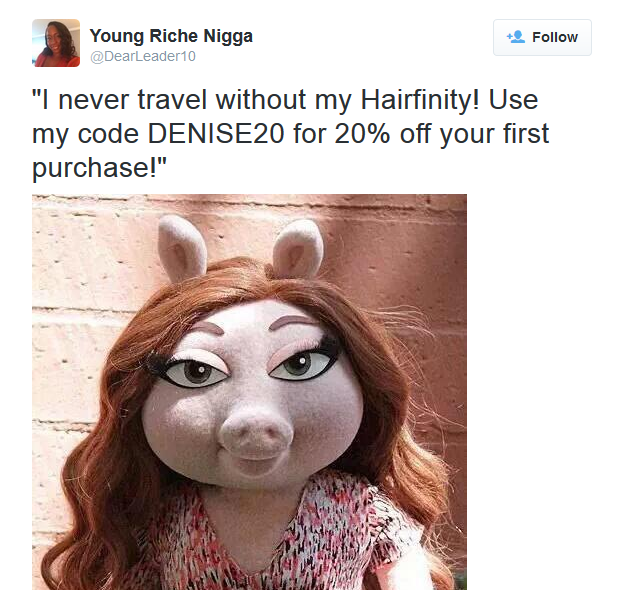Open the attached pig puppet photo
This screenshot has height=590, width=621.
point(249,392)
